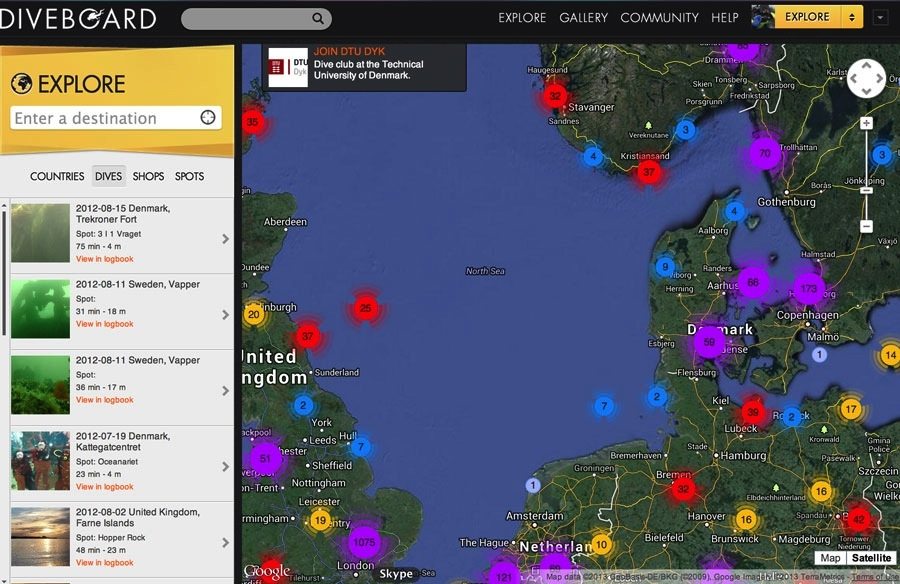900x584 pixels.
Task: Click the purple 1075 cluster near London
Action: (x=364, y=542)
